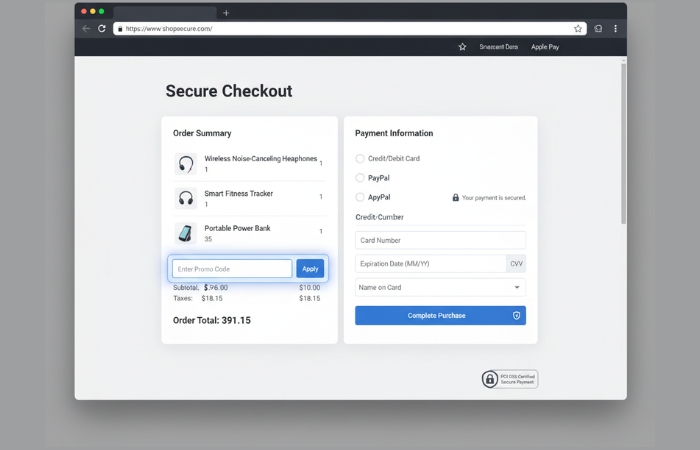Click the padlock icon in address bar
This screenshot has height=450, width=700.
point(120,29)
